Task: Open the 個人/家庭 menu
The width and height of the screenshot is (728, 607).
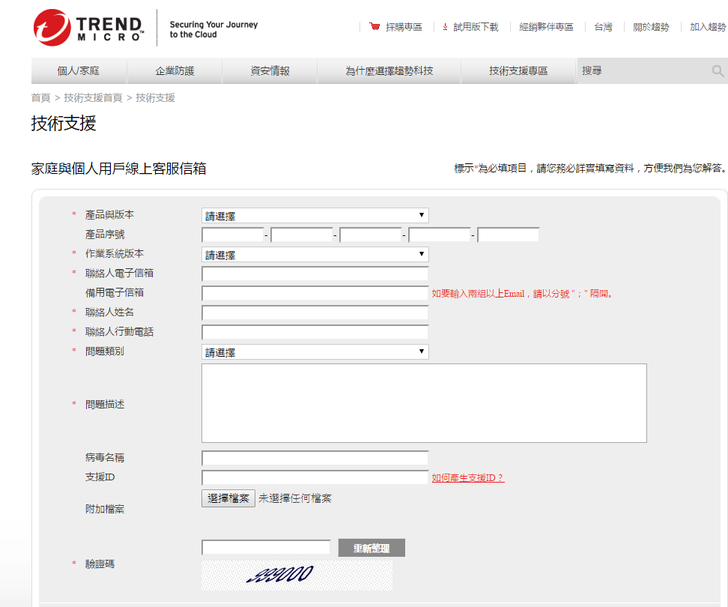Action: tap(78, 71)
